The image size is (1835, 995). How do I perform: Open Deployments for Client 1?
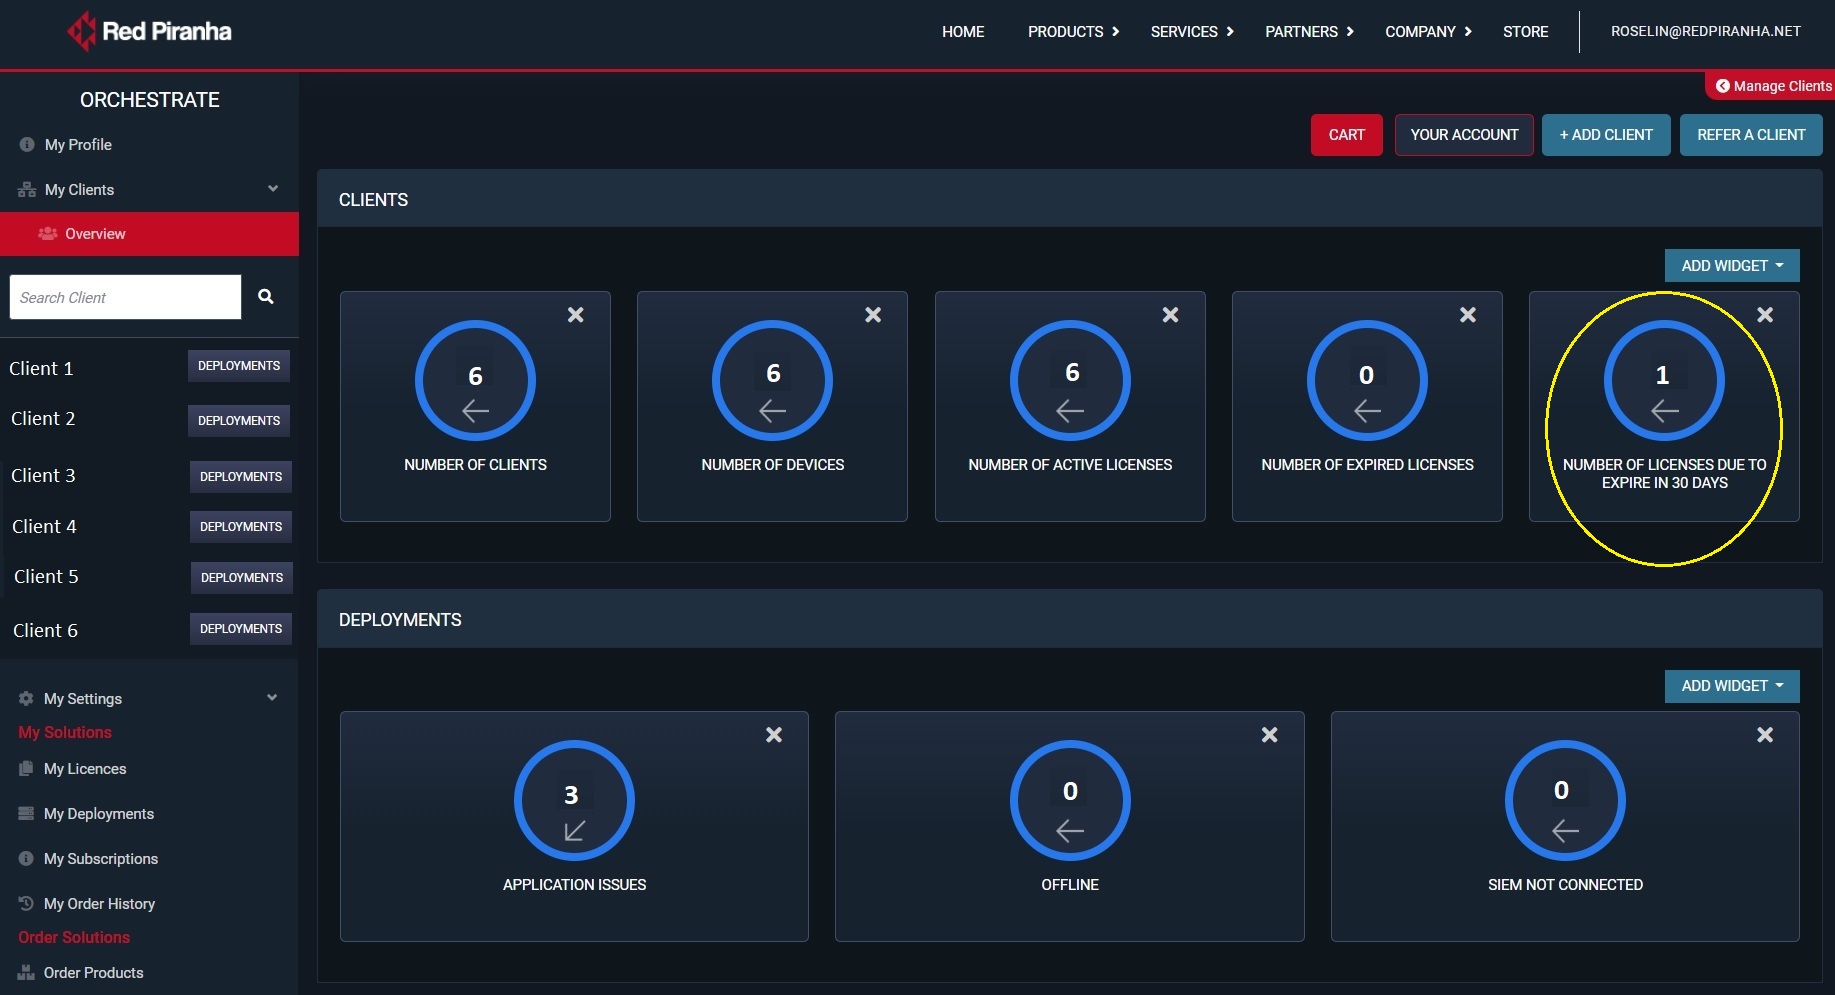[239, 366]
